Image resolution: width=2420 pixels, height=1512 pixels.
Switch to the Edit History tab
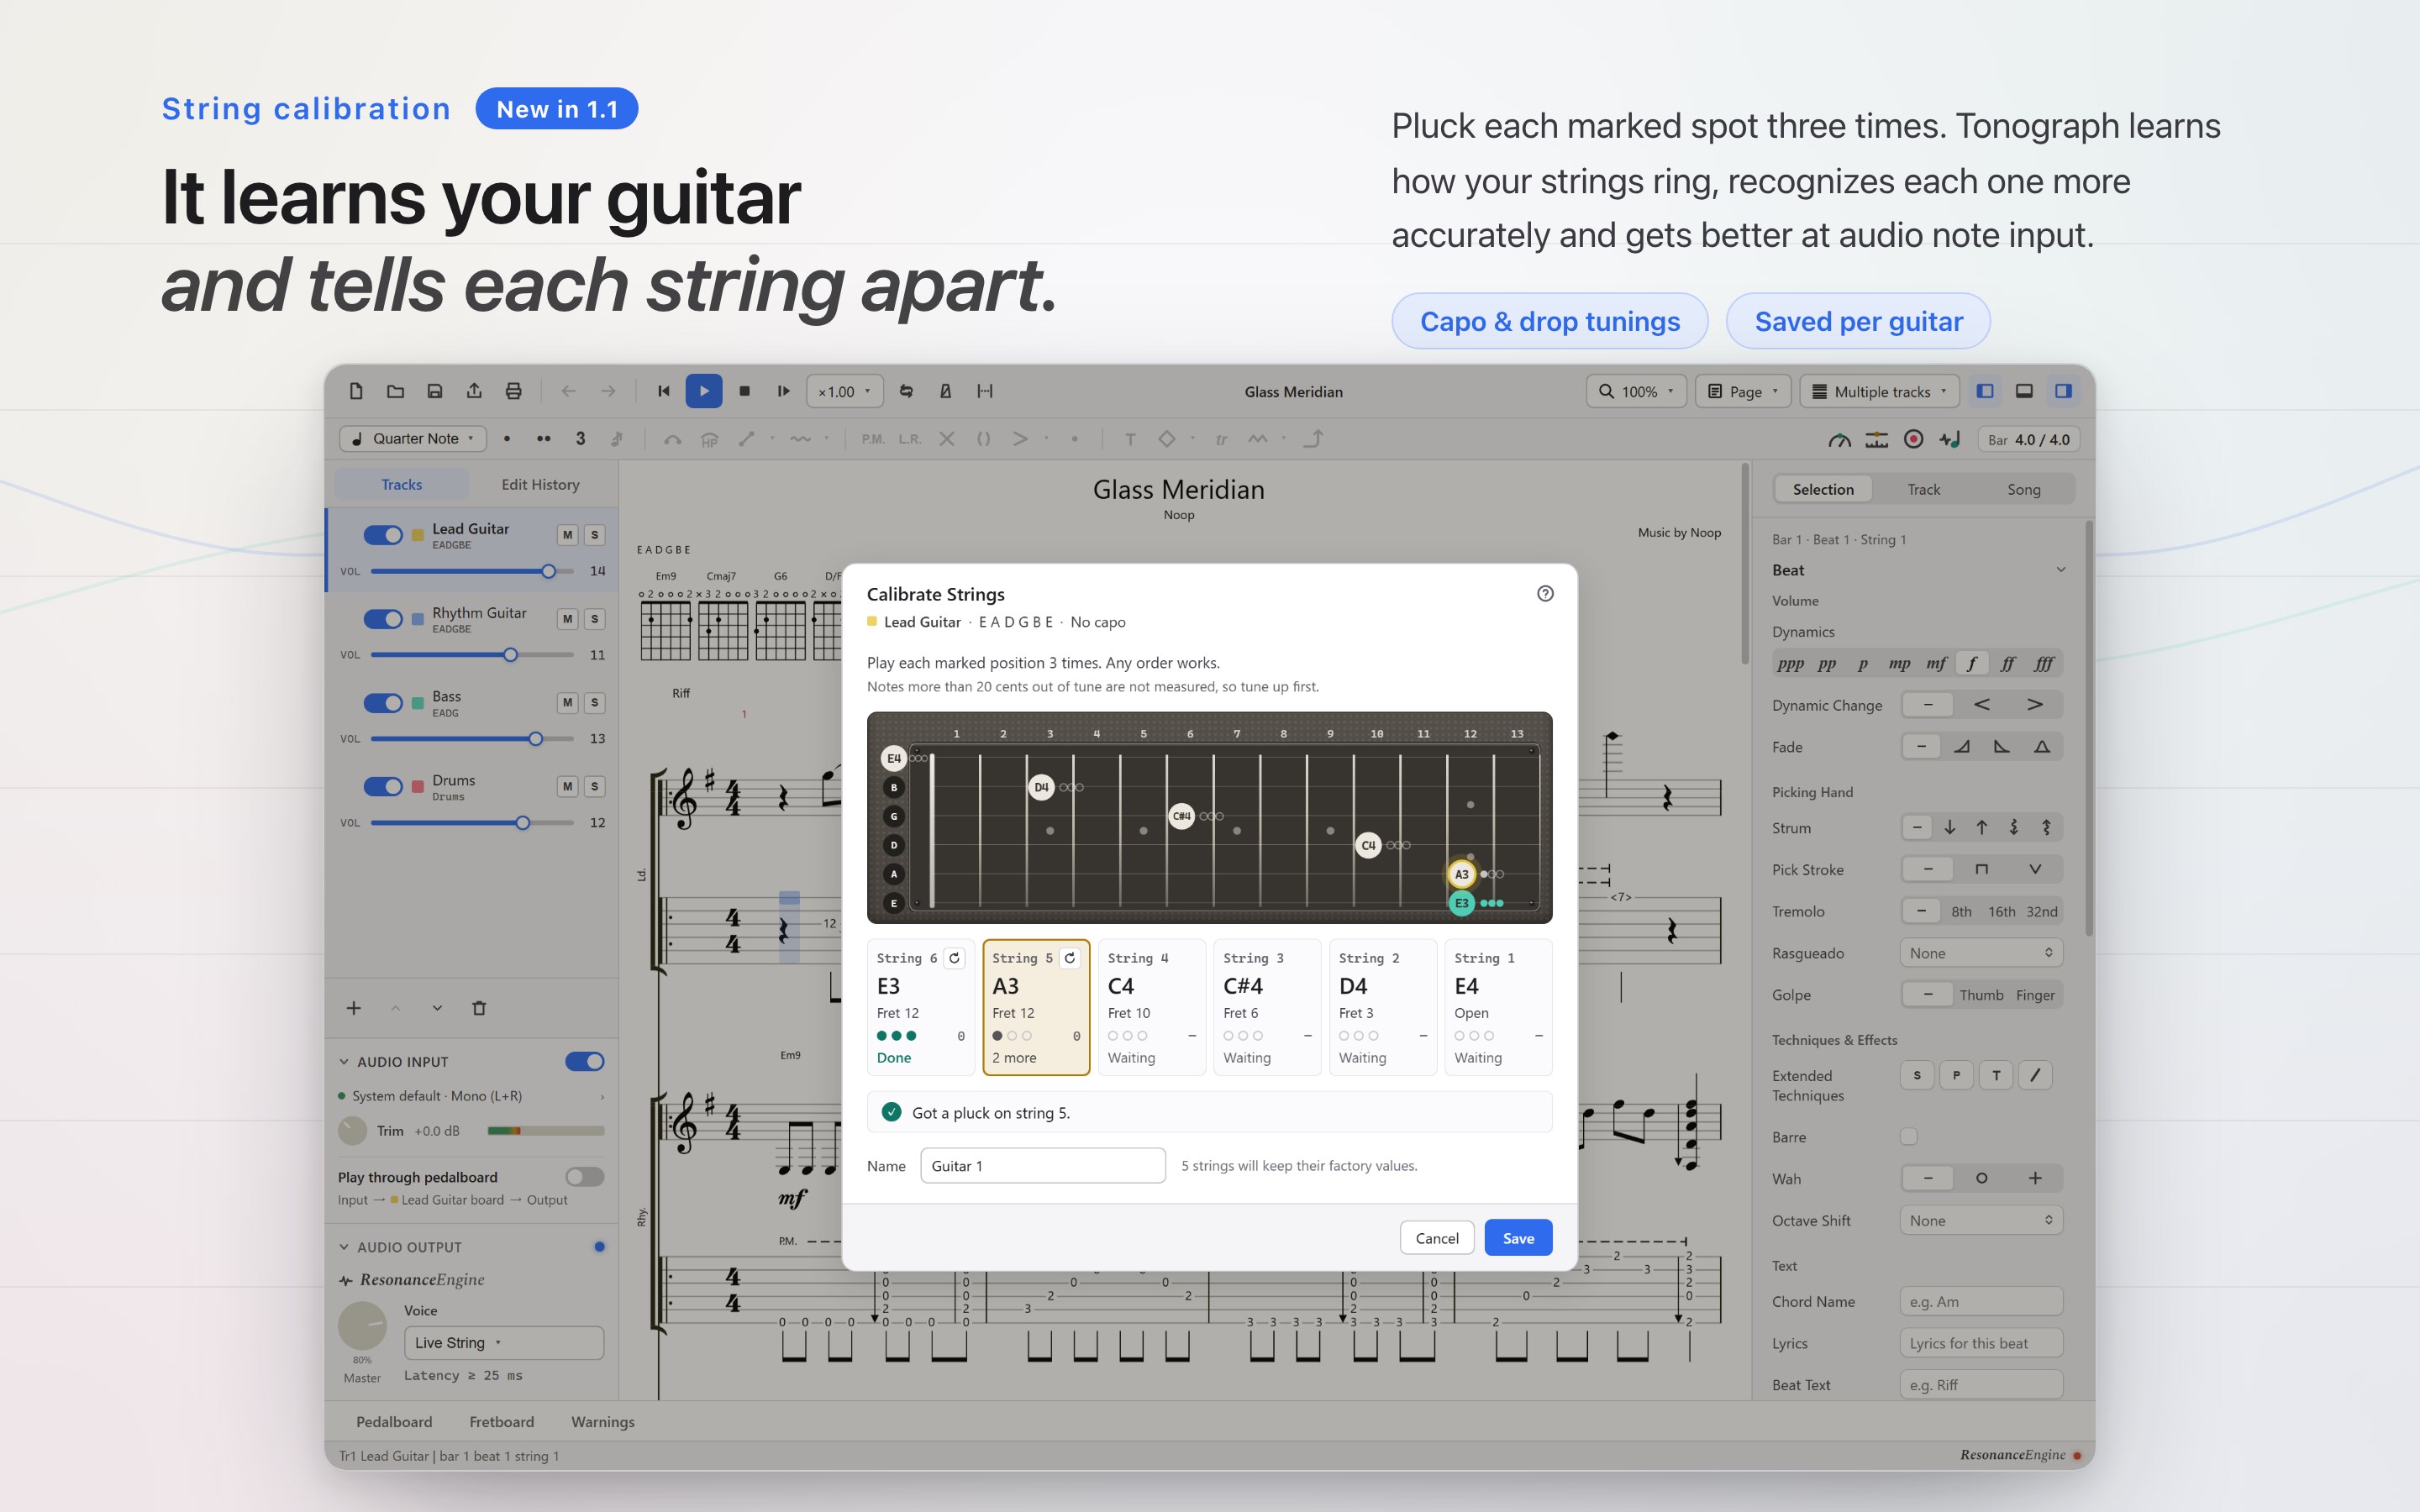(x=540, y=484)
